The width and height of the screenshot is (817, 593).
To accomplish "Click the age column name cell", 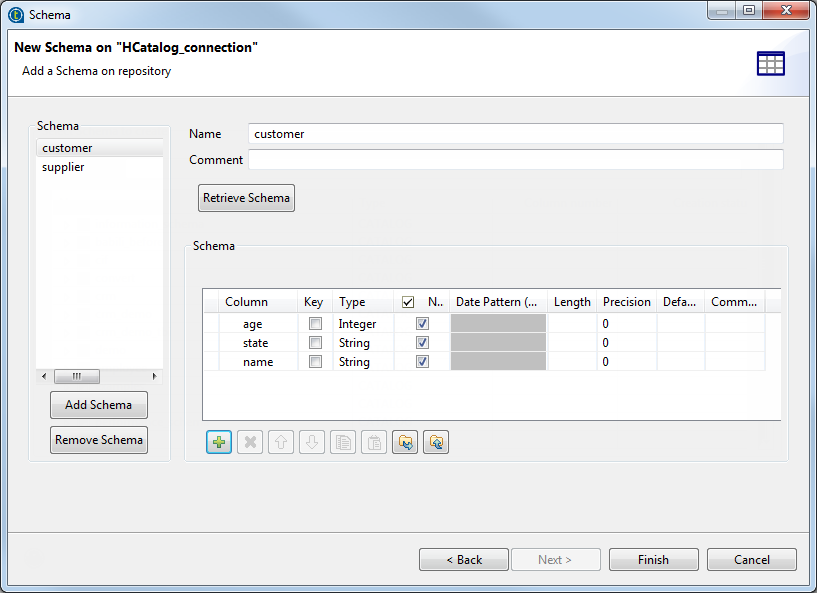I will coord(258,324).
